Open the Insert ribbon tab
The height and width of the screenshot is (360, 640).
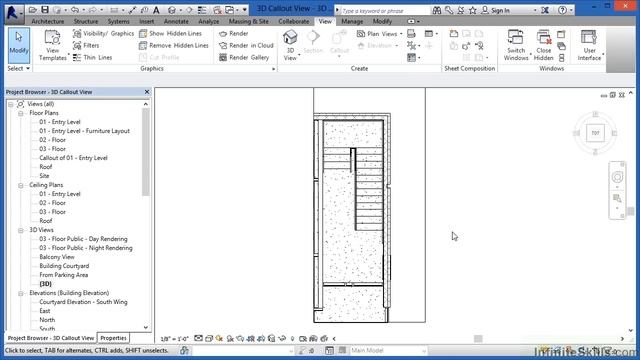click(147, 21)
